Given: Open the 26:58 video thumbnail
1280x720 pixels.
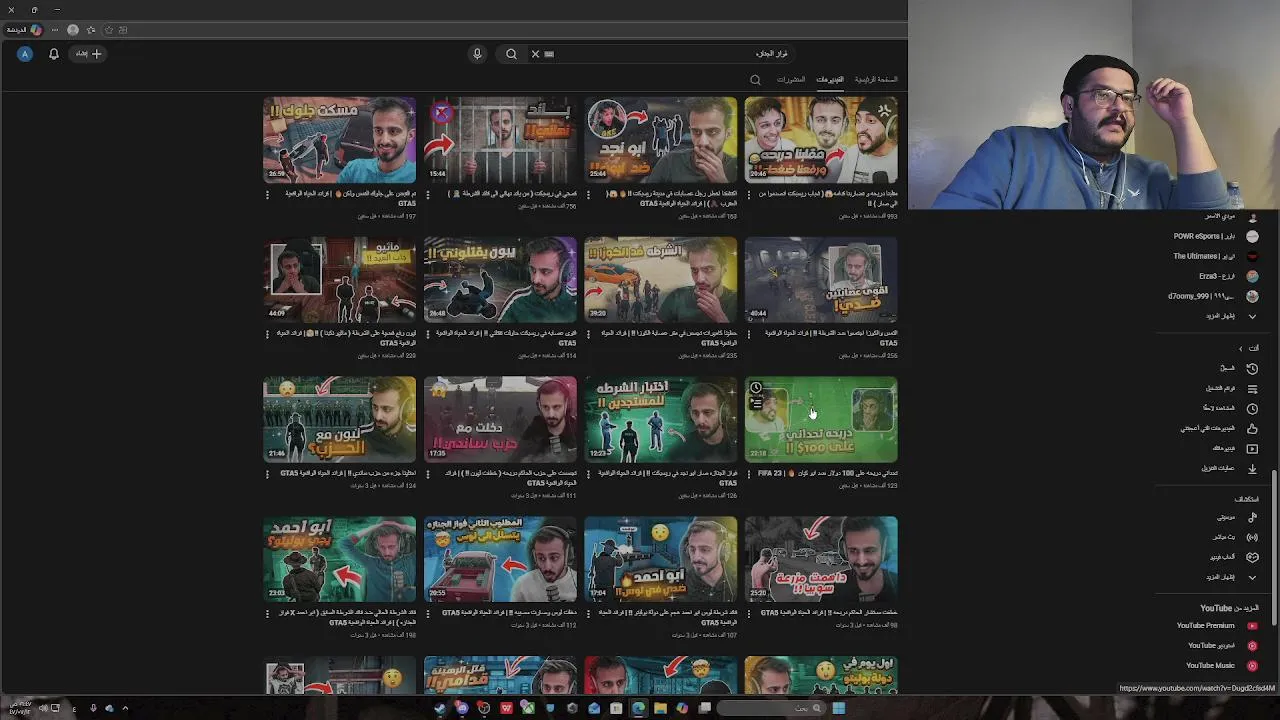Looking at the screenshot, I should coord(339,140).
